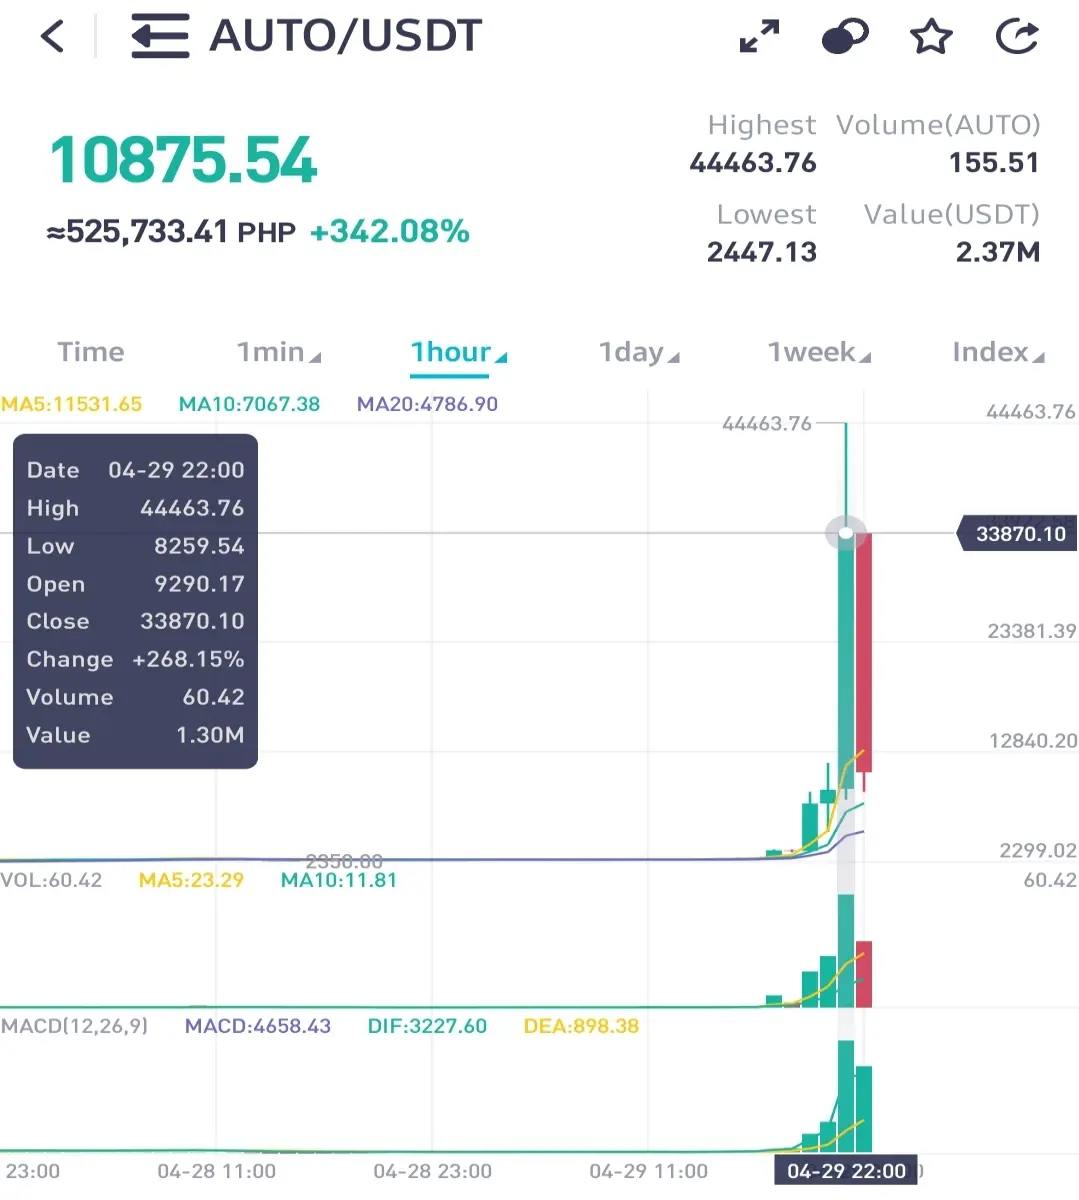Tap the crosshair marker dot on candle
Viewport: 1079px width, 1200px height.
point(846,533)
